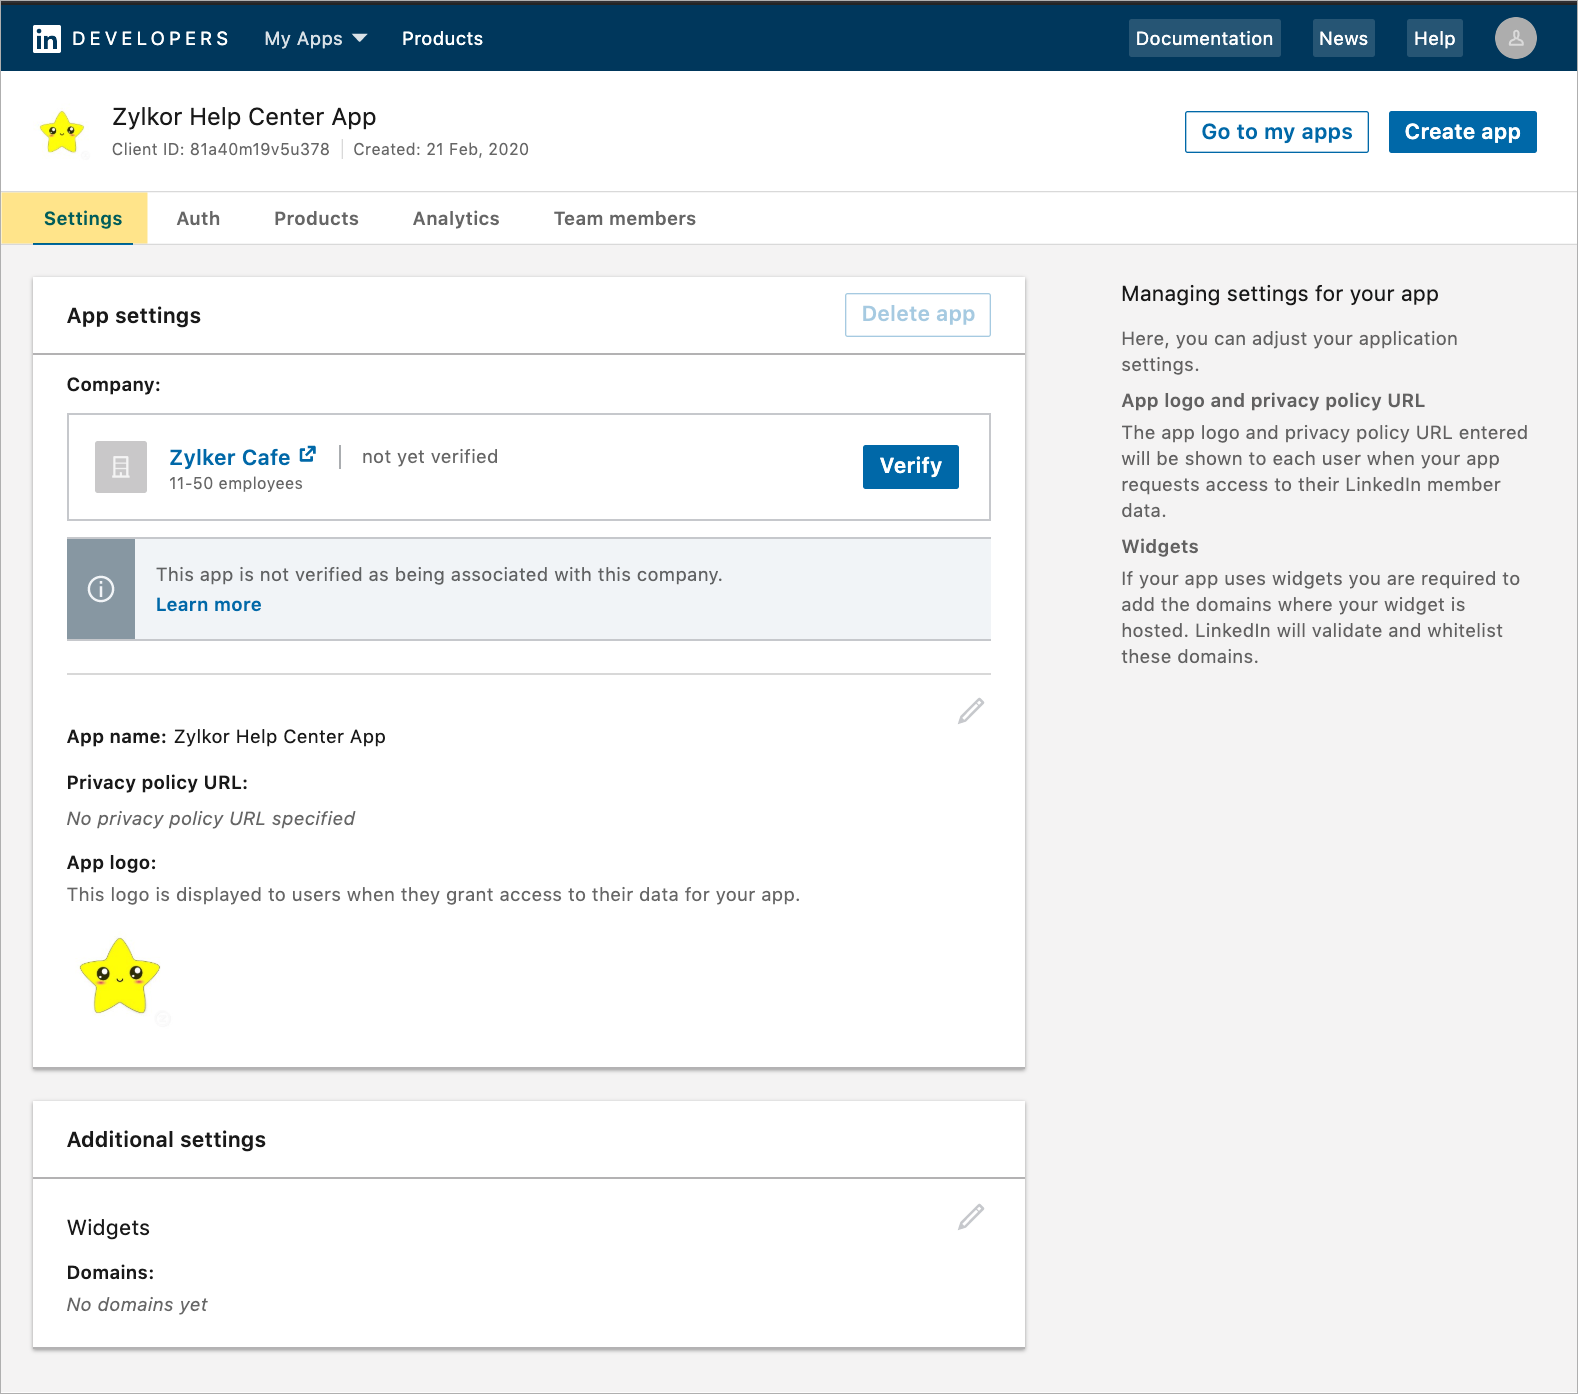Edit app settings with pencil icon
The height and width of the screenshot is (1394, 1578).
[970, 711]
